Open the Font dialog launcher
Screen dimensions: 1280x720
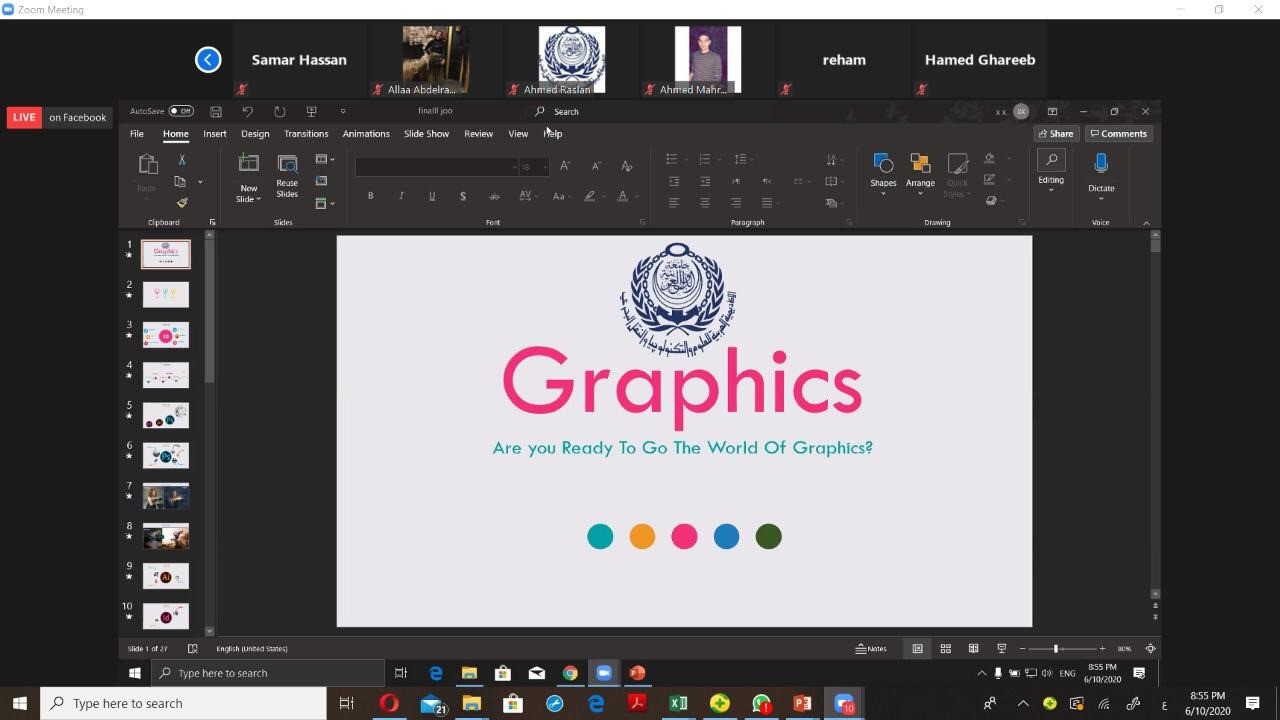coord(642,222)
